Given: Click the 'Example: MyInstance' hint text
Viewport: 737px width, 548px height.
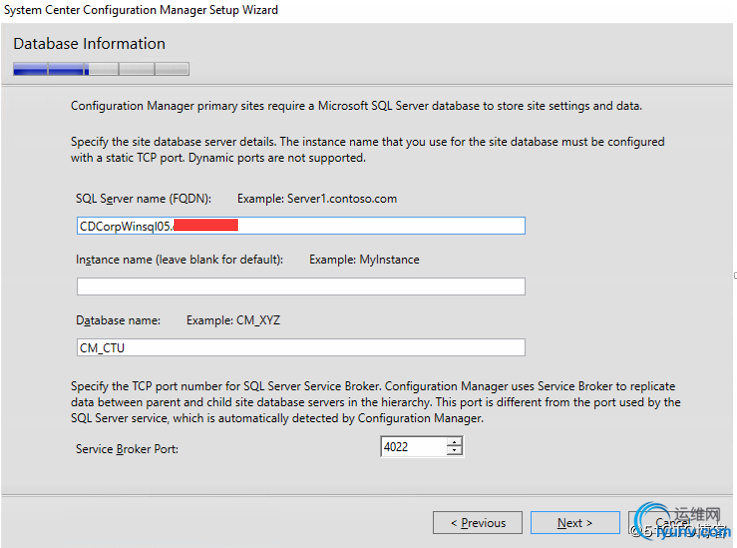Looking at the screenshot, I should (x=364, y=259).
